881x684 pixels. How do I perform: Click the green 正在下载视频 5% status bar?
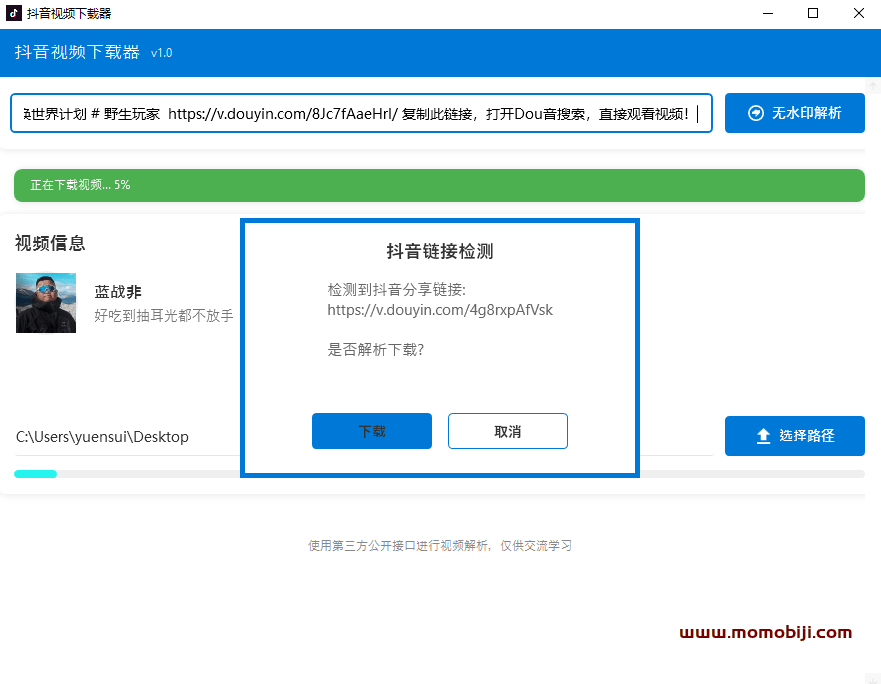[439, 185]
